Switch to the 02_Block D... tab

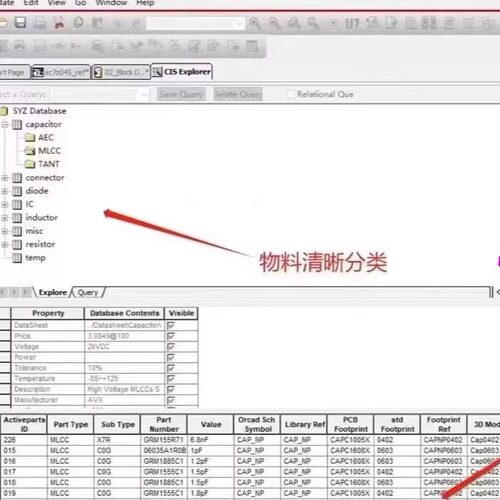click(121, 72)
